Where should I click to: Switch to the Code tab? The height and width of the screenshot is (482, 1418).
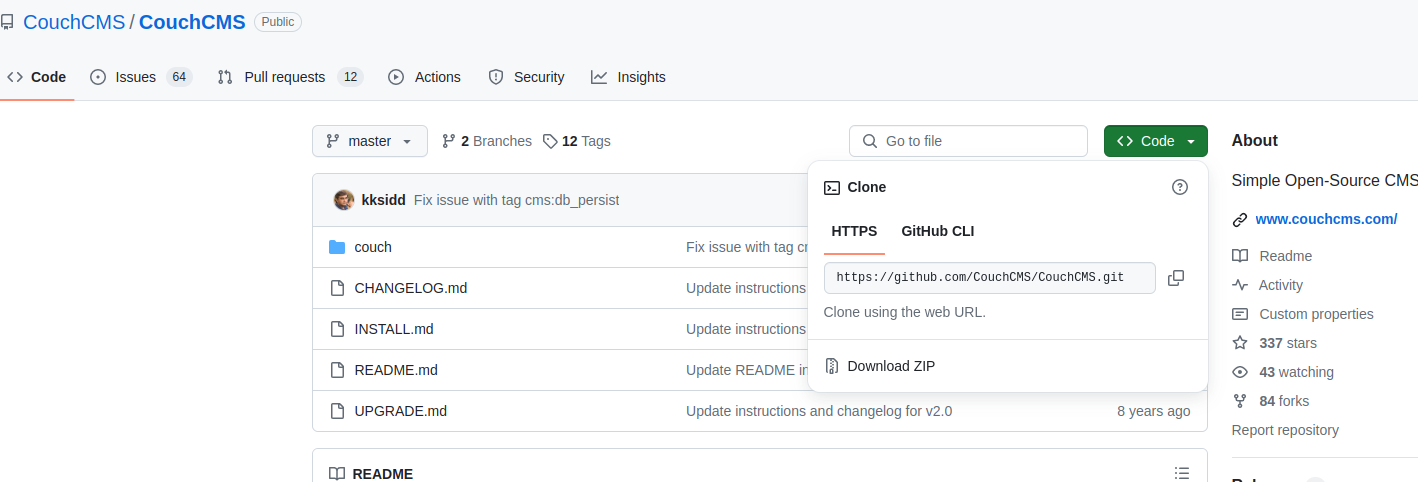click(37, 77)
